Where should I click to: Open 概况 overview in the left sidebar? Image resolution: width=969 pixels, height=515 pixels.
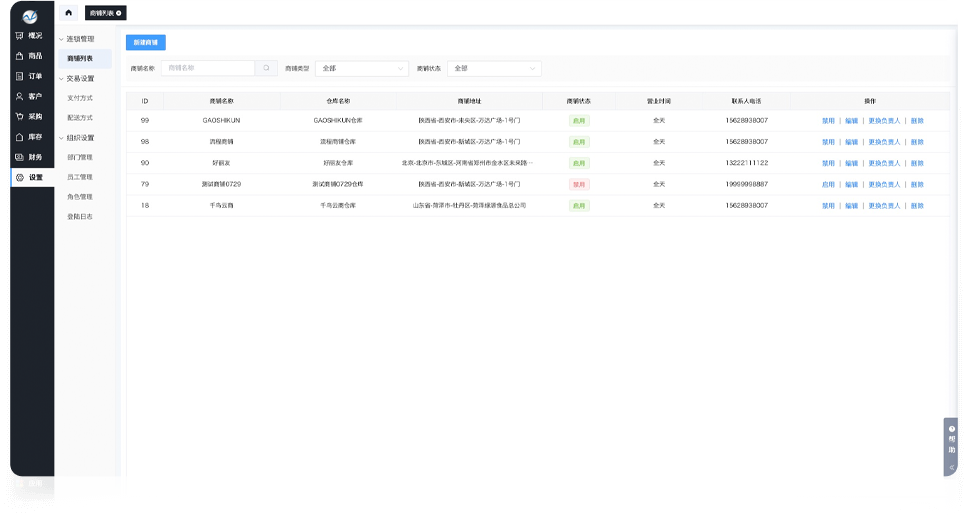coord(28,36)
